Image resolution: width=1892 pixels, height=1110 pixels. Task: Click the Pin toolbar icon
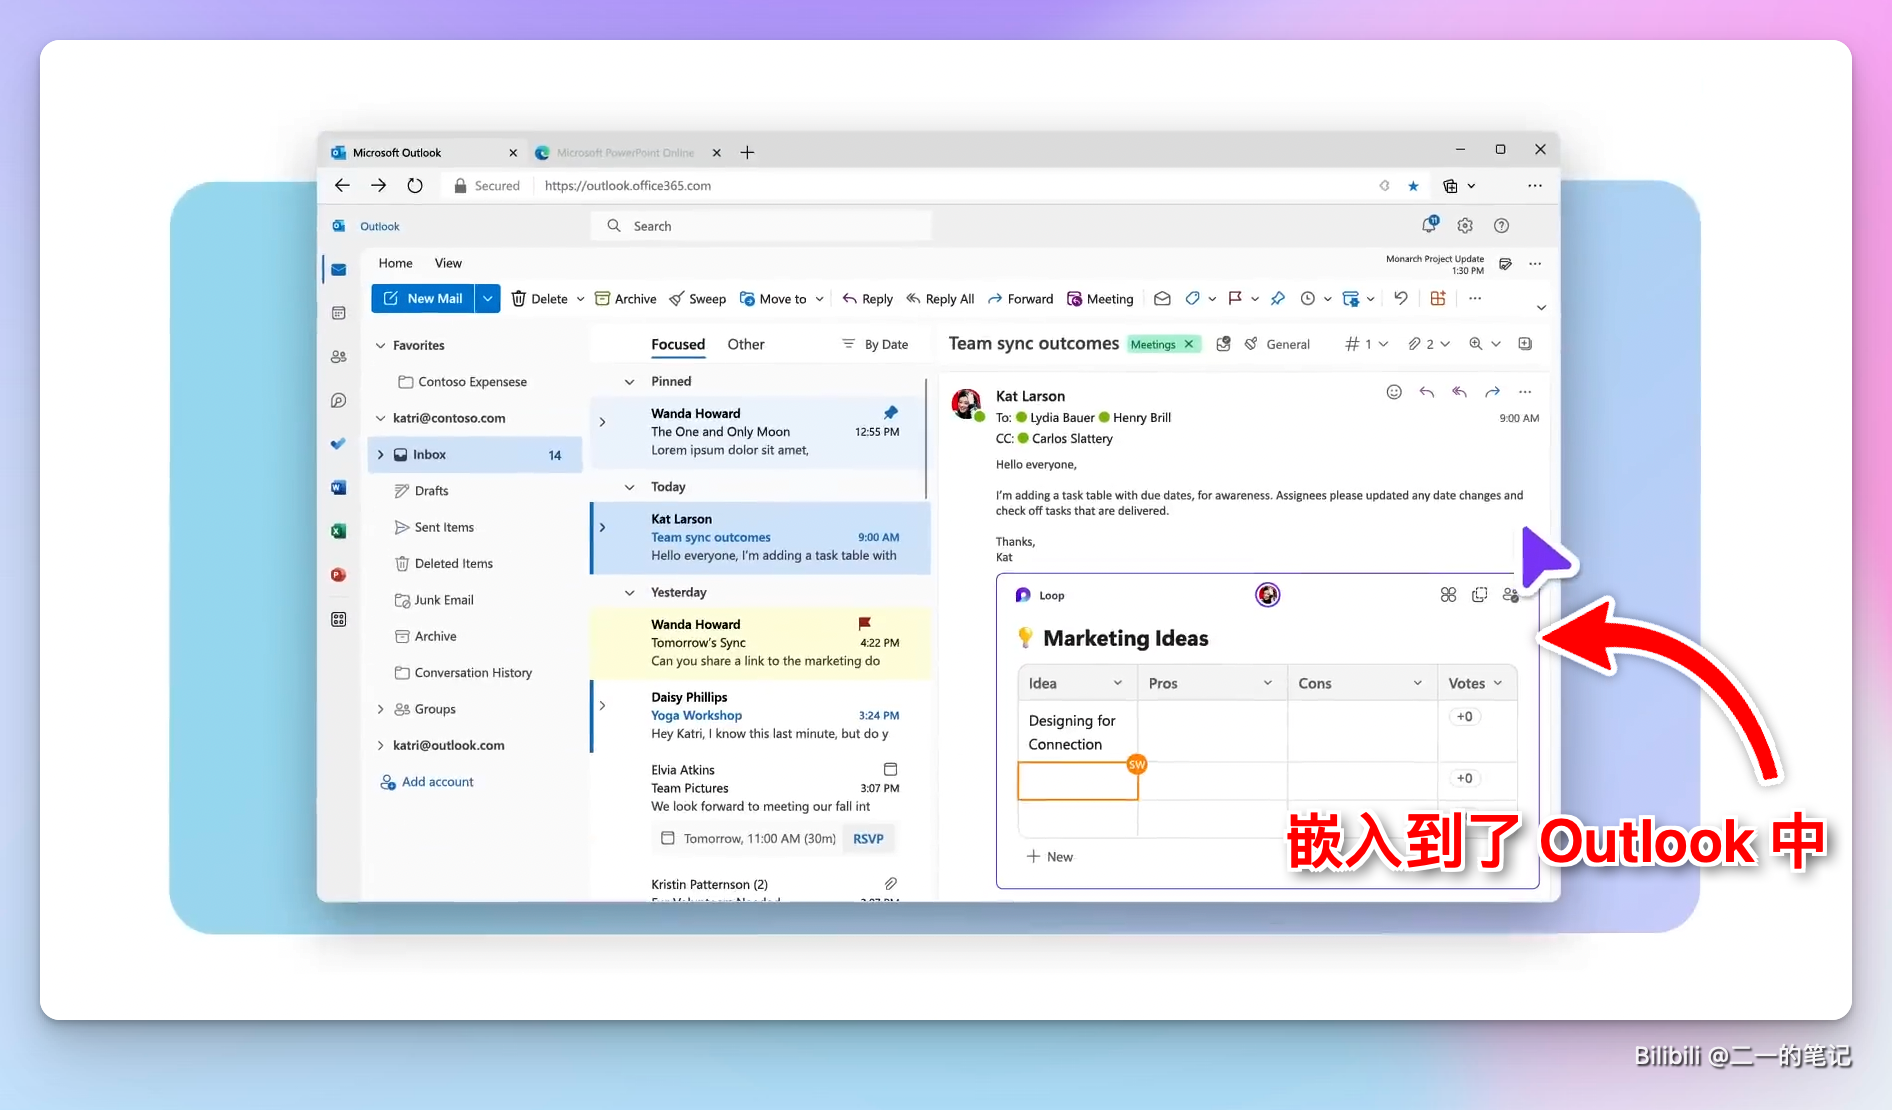[1278, 299]
